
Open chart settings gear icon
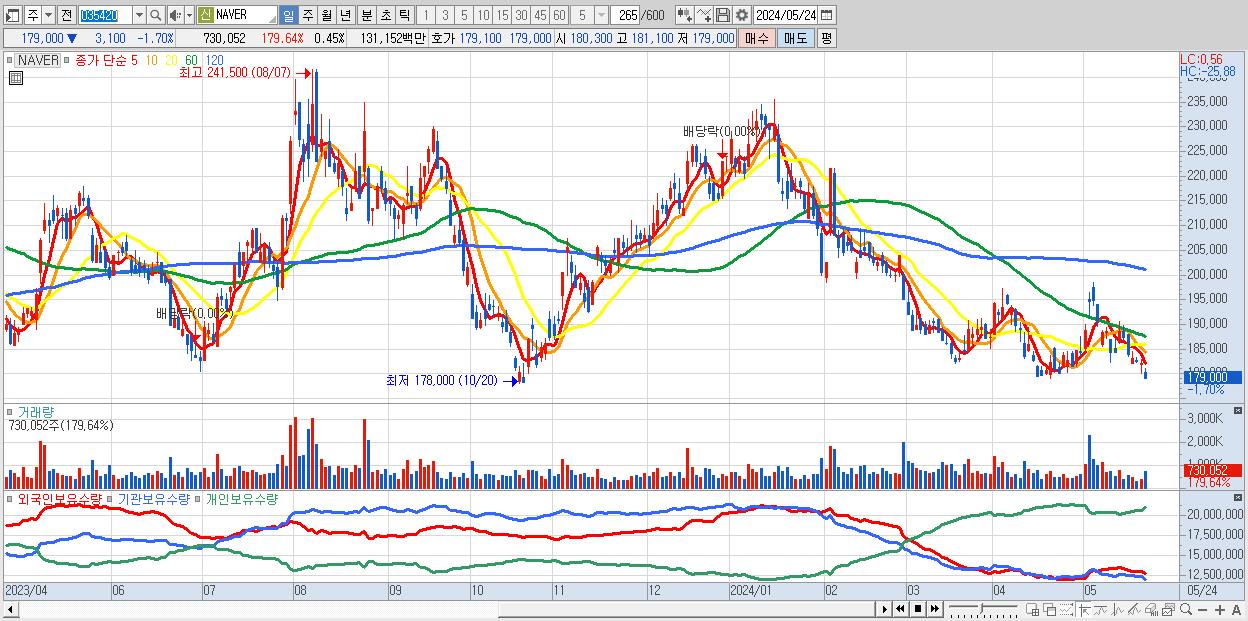(x=741, y=16)
